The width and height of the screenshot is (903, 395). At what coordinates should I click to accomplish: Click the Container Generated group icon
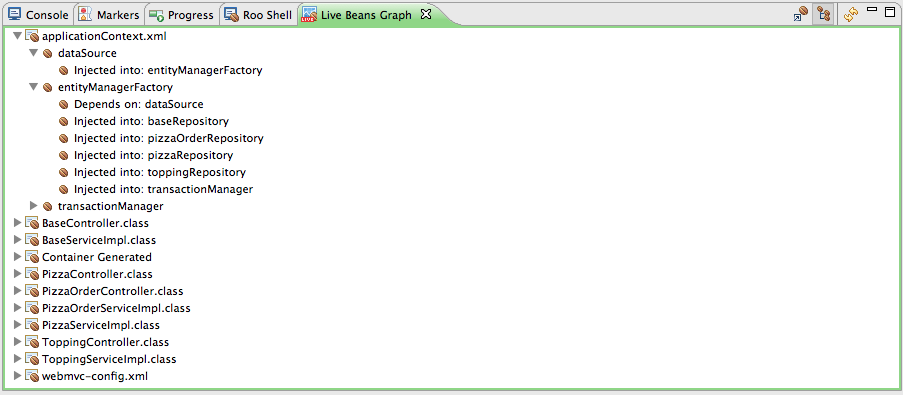[x=32, y=257]
